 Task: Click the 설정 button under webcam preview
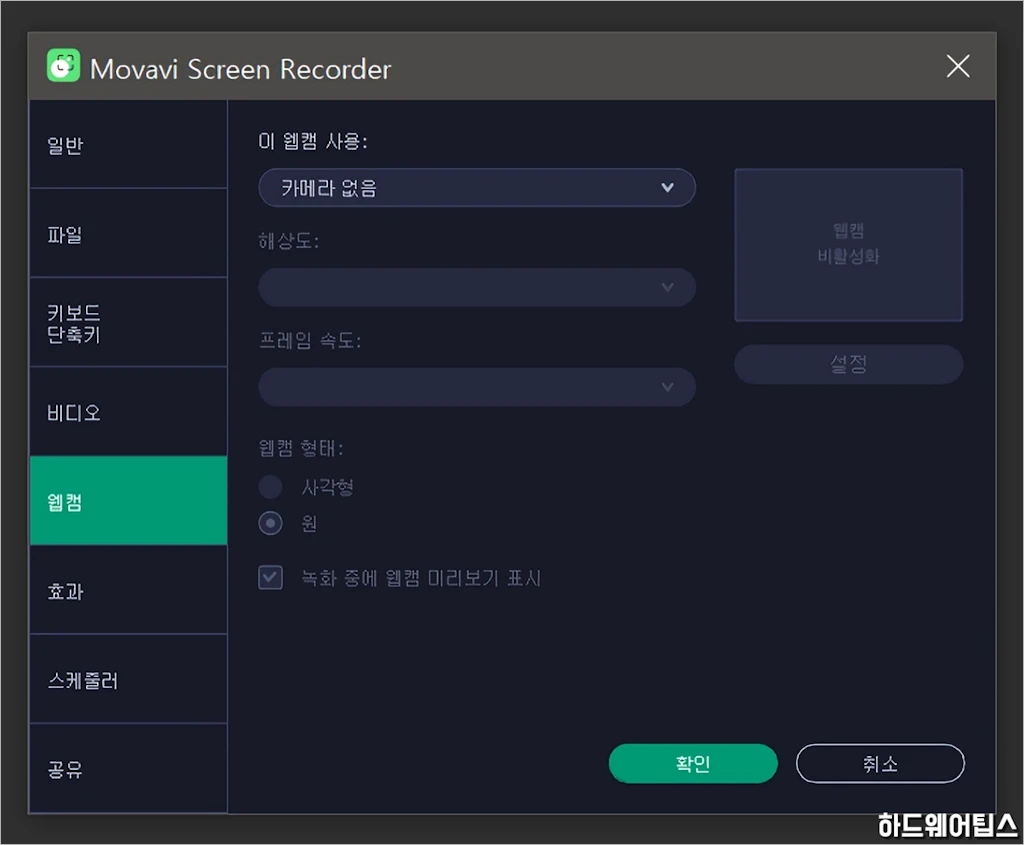coord(848,365)
